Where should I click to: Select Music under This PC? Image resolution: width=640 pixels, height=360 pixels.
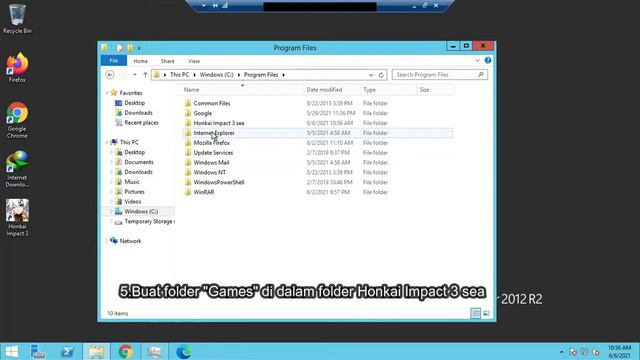pos(132,182)
